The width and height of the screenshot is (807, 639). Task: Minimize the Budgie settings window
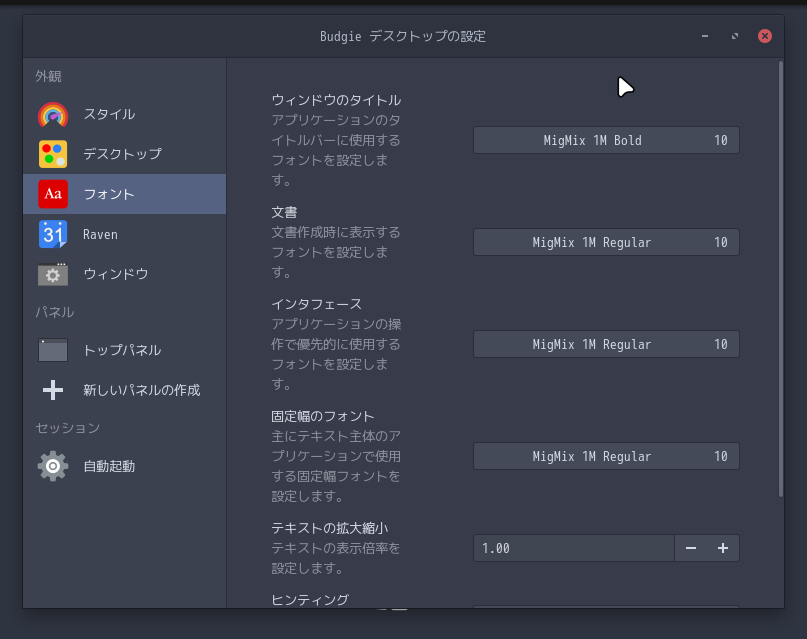coord(705,36)
